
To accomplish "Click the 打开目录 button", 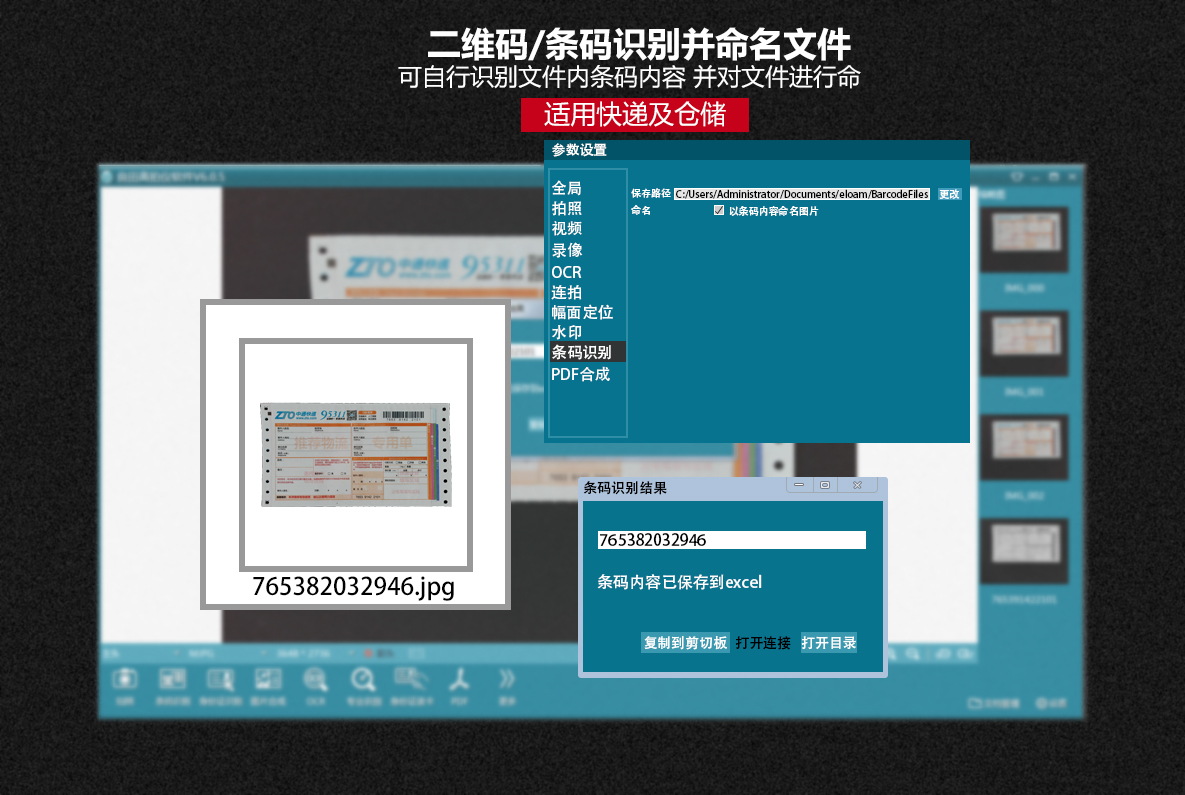I will click(x=829, y=643).
